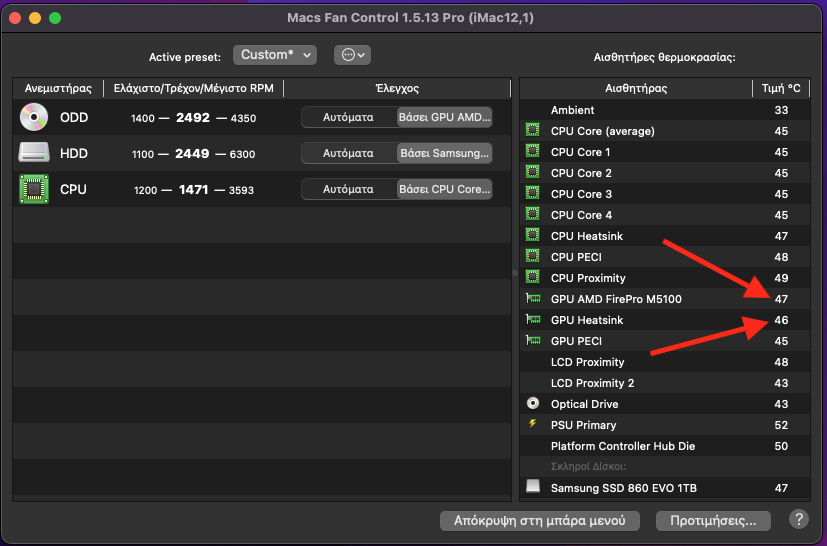
Task: Click Απόκρυψη στη μπάρα μενού button
Action: 540,521
